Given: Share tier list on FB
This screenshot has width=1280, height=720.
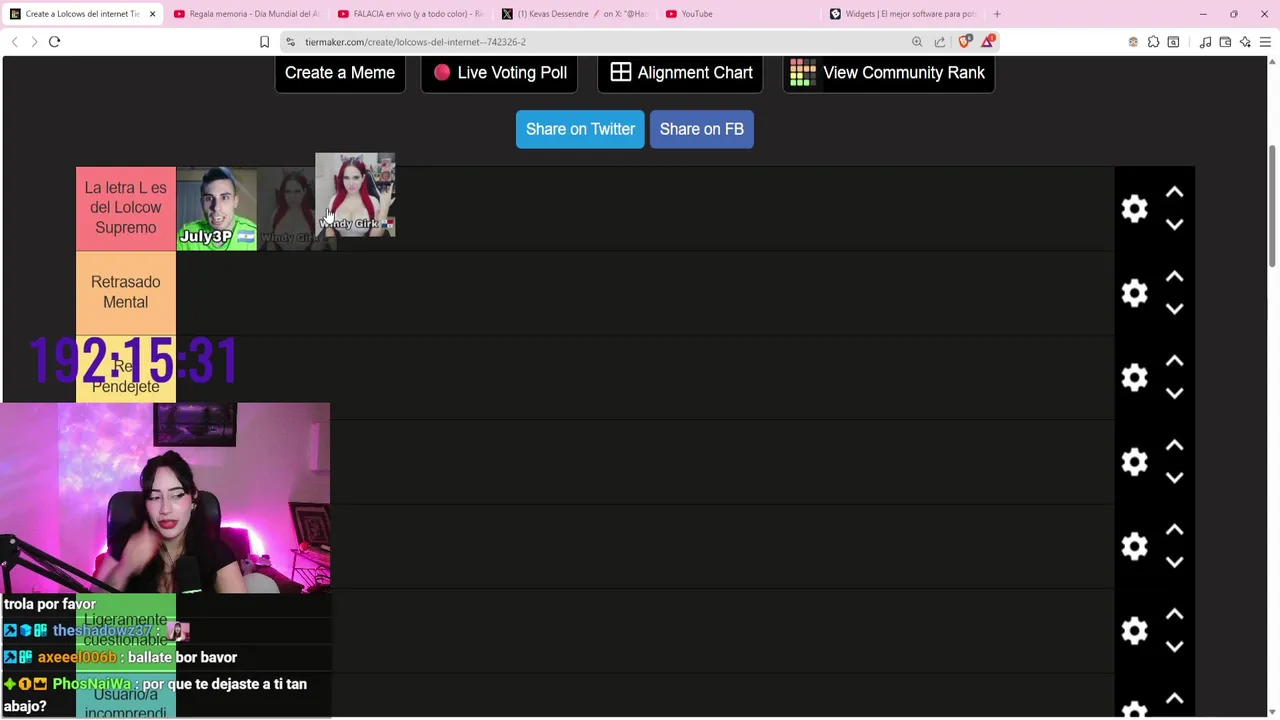Looking at the screenshot, I should click(x=701, y=129).
